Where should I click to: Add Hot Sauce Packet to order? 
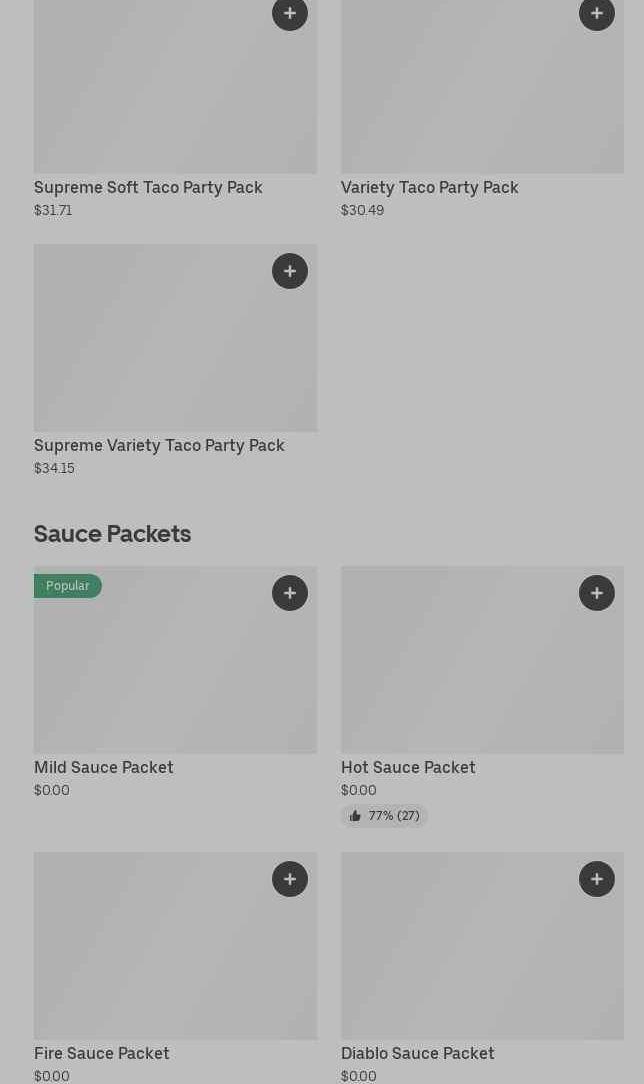pyautogui.click(x=597, y=593)
